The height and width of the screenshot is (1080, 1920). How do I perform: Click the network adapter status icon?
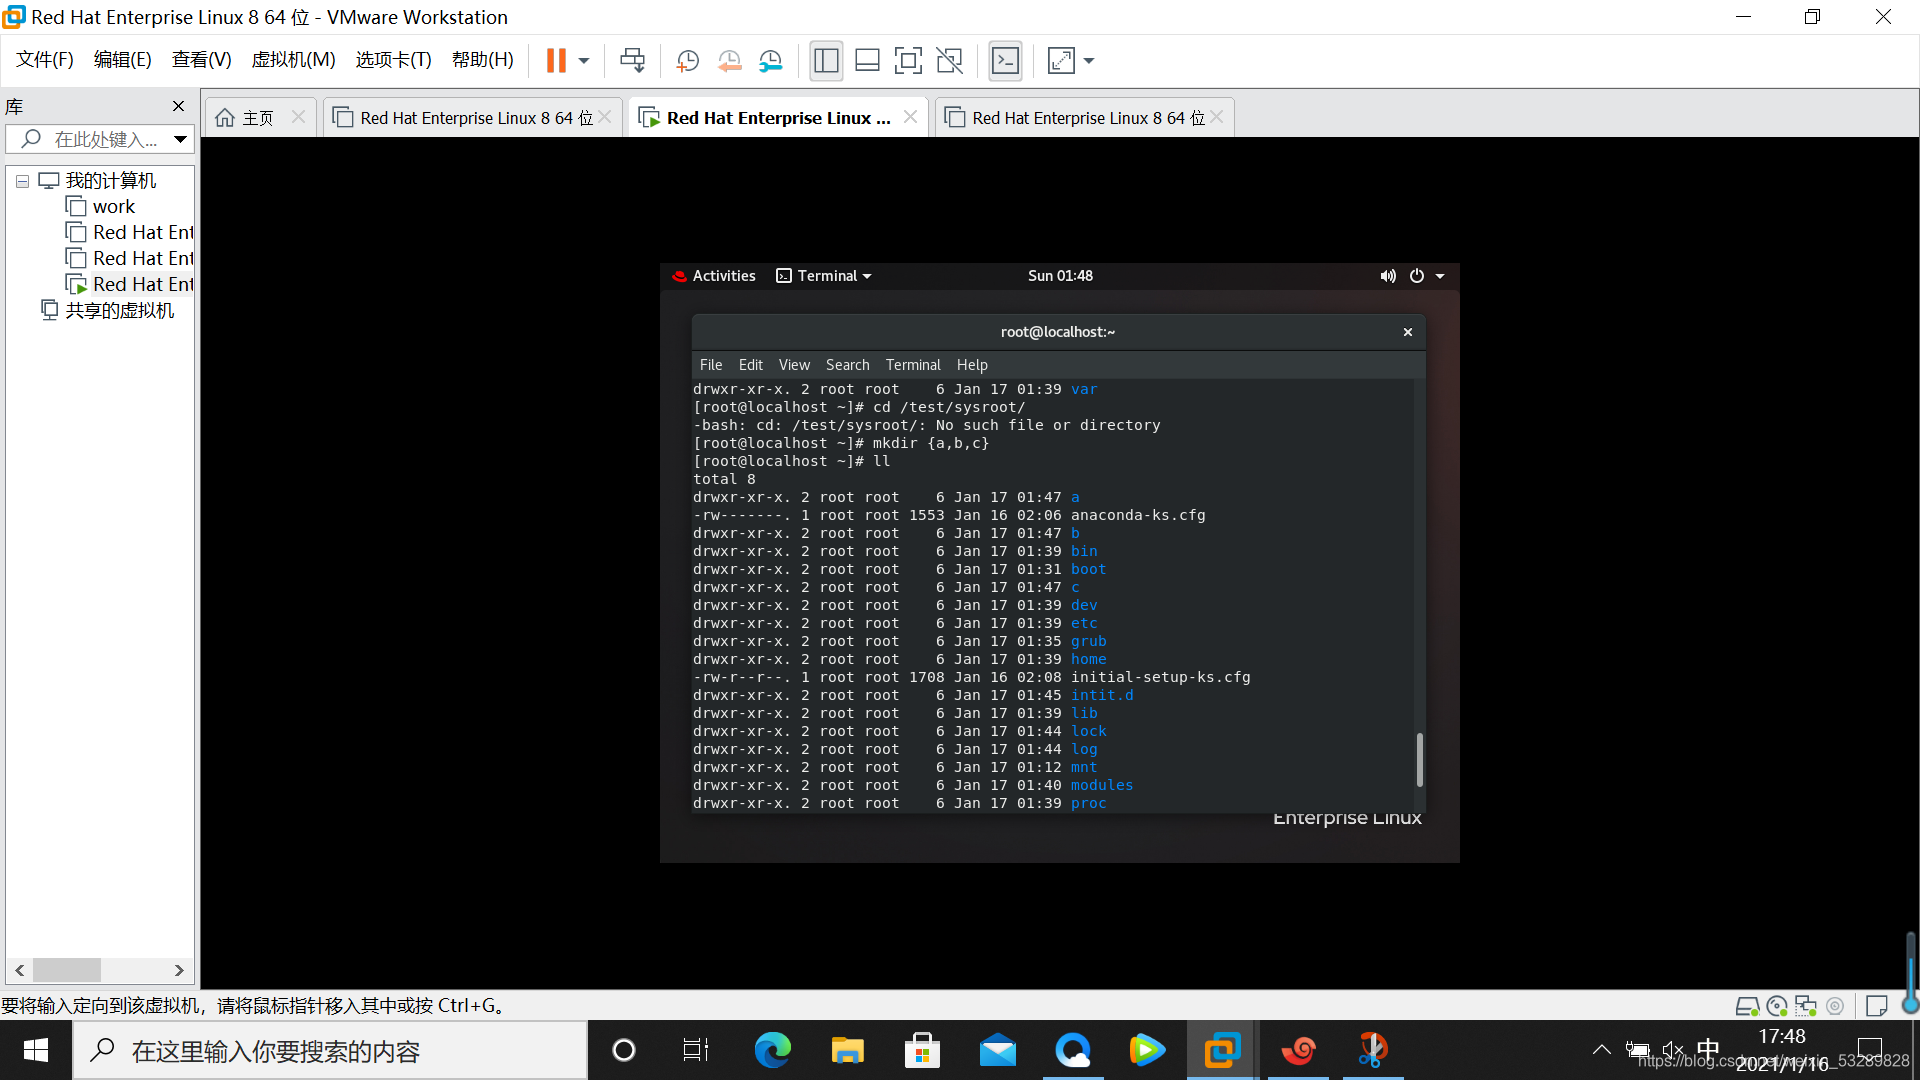click(1806, 1006)
